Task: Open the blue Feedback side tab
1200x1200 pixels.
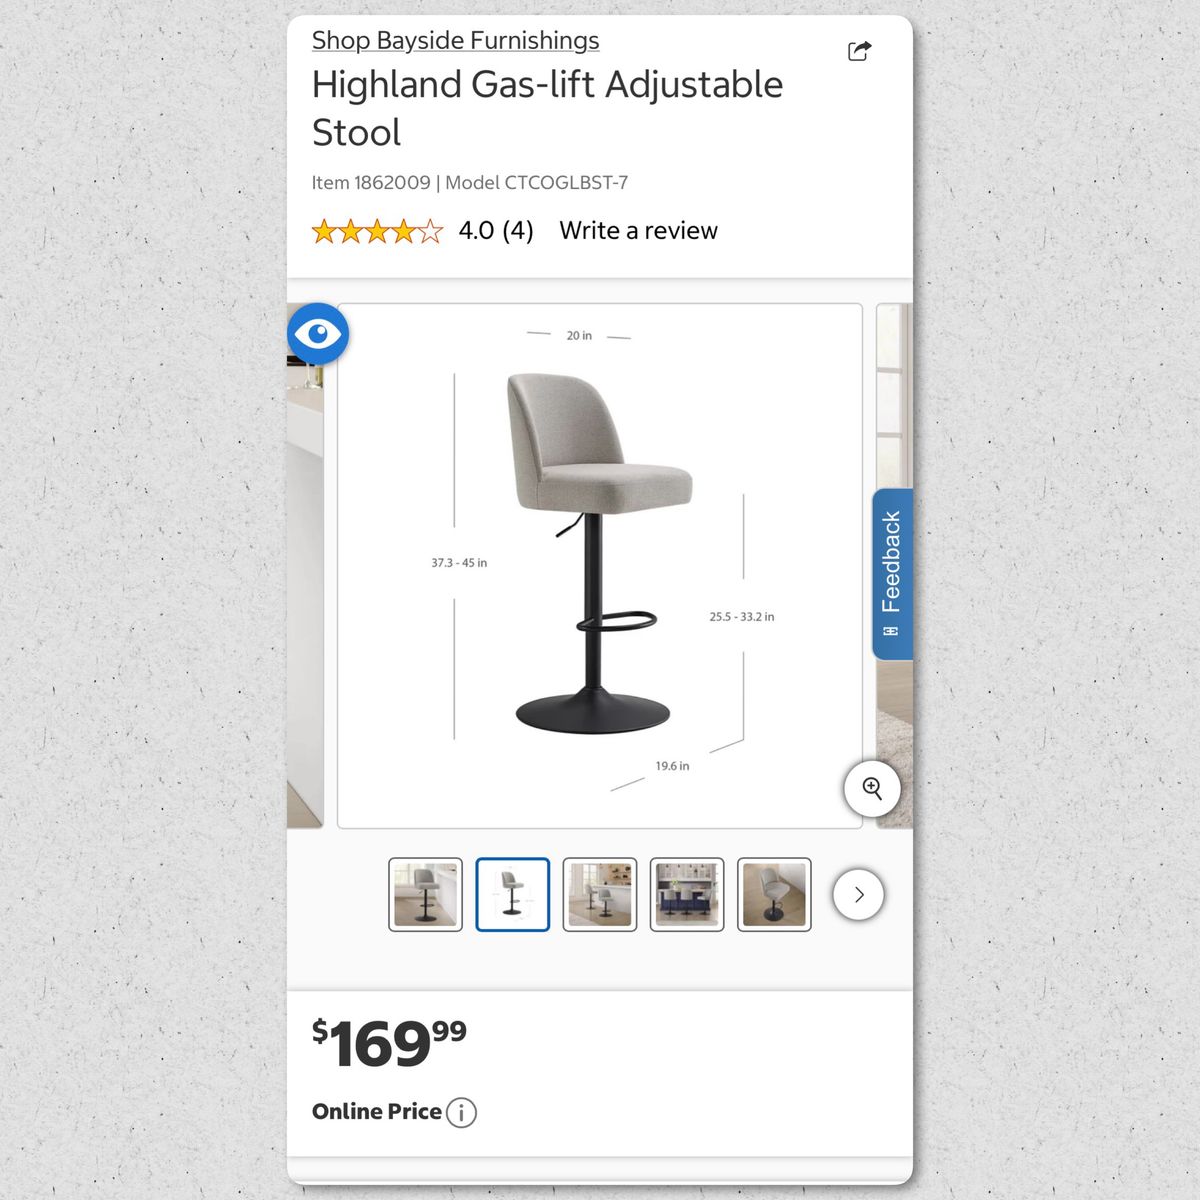Action: (x=892, y=574)
